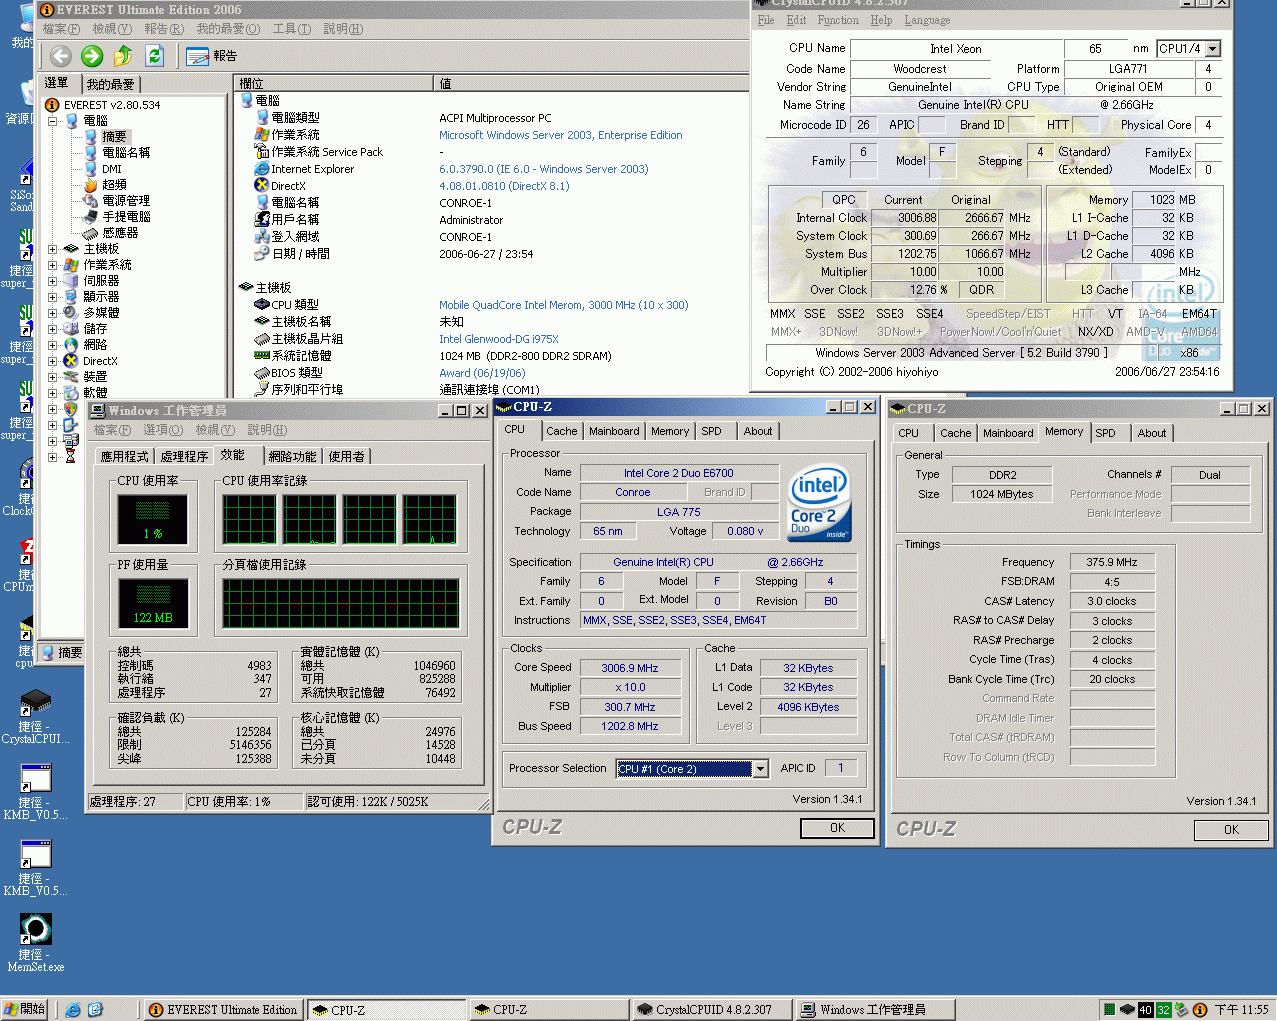Screen dimensions: 1277x1021
Task: Click the black chip icon in system tray
Action: [x=1127, y=1010]
